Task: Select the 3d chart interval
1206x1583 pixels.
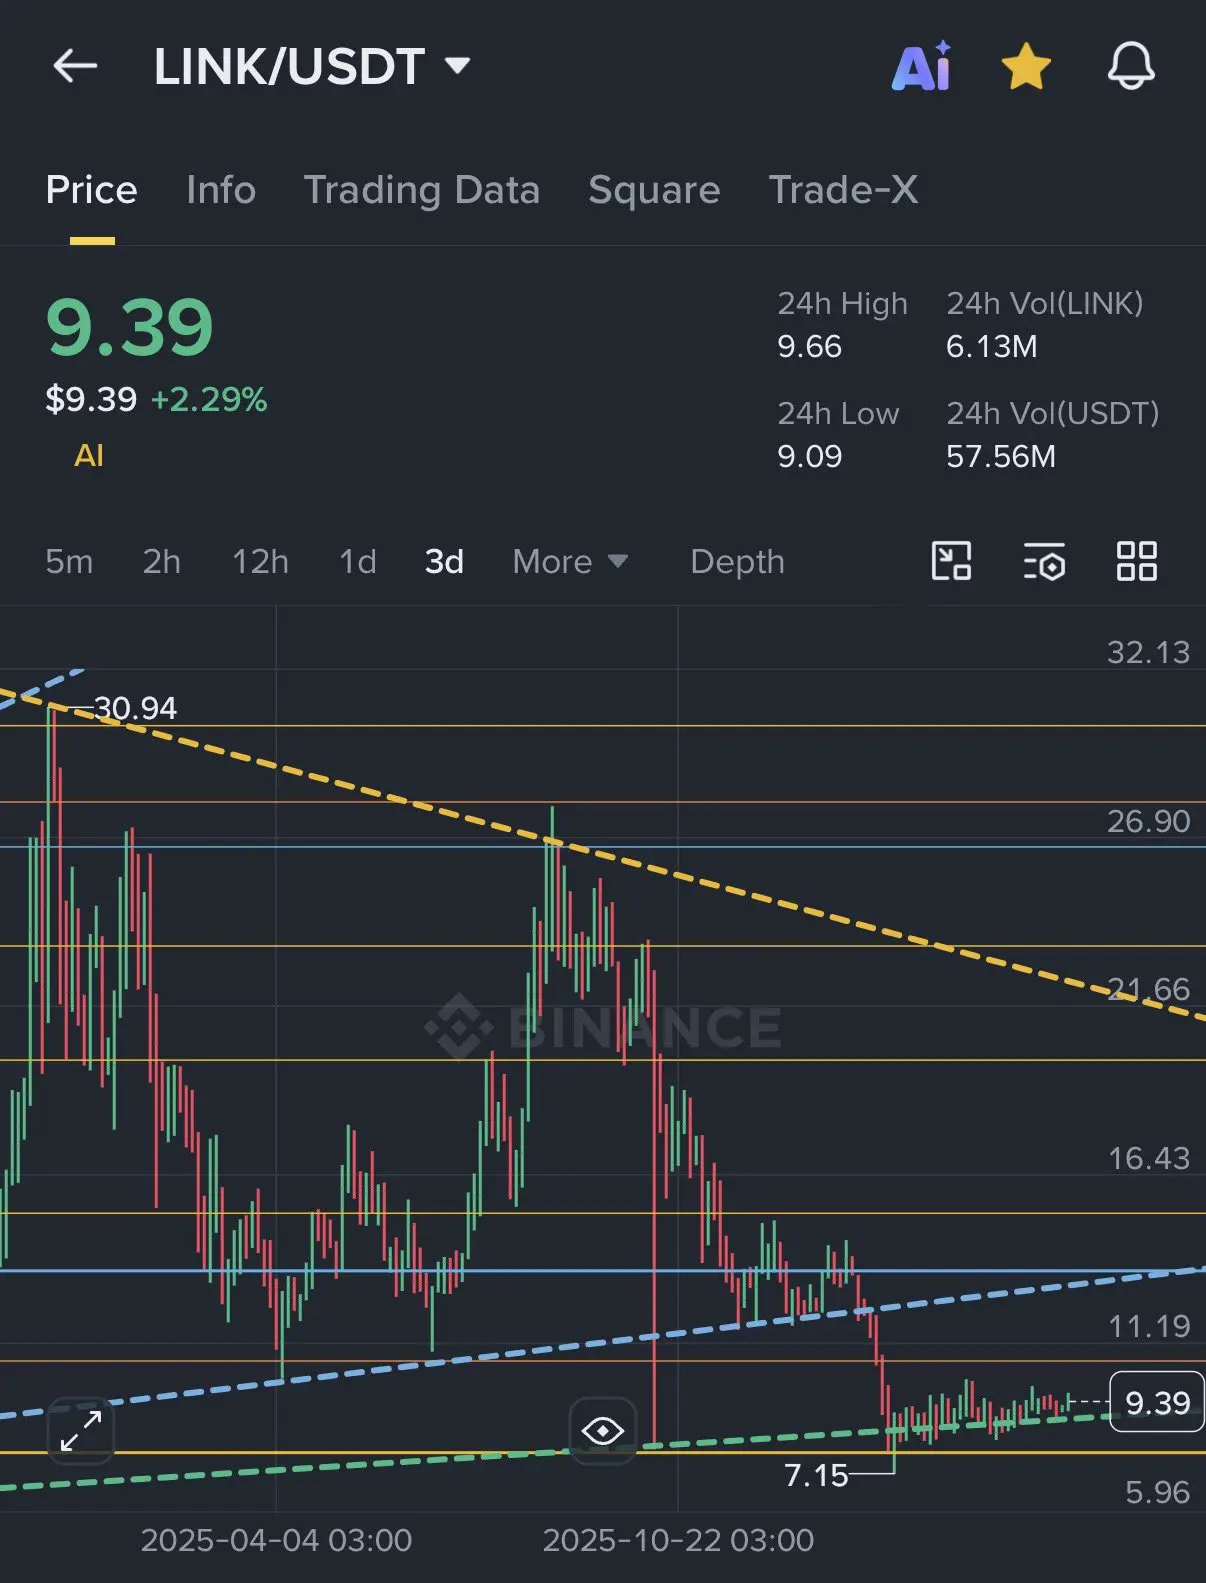Action: pos(444,562)
